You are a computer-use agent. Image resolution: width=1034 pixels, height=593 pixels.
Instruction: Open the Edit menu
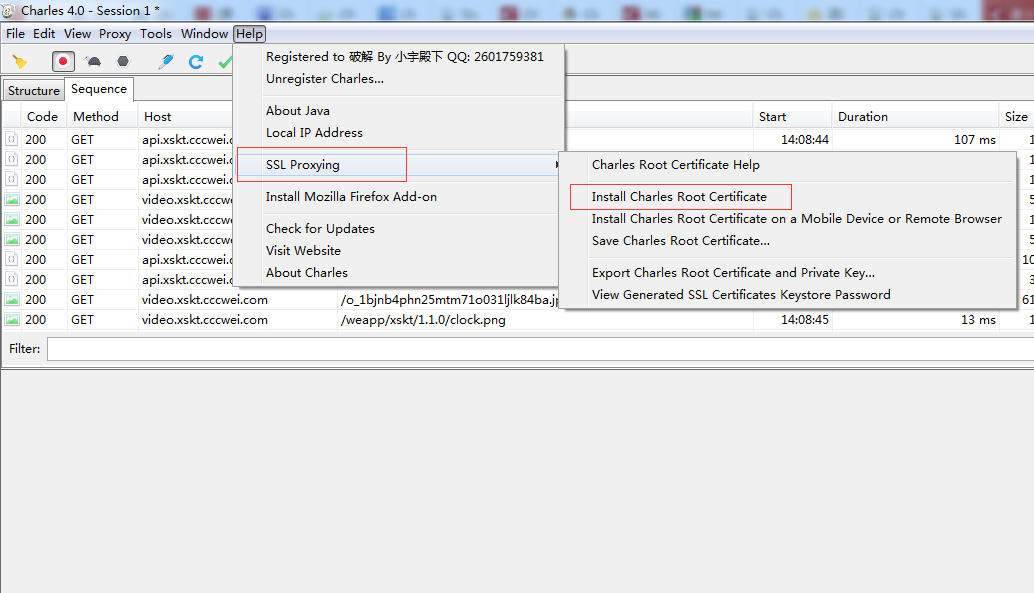44,34
